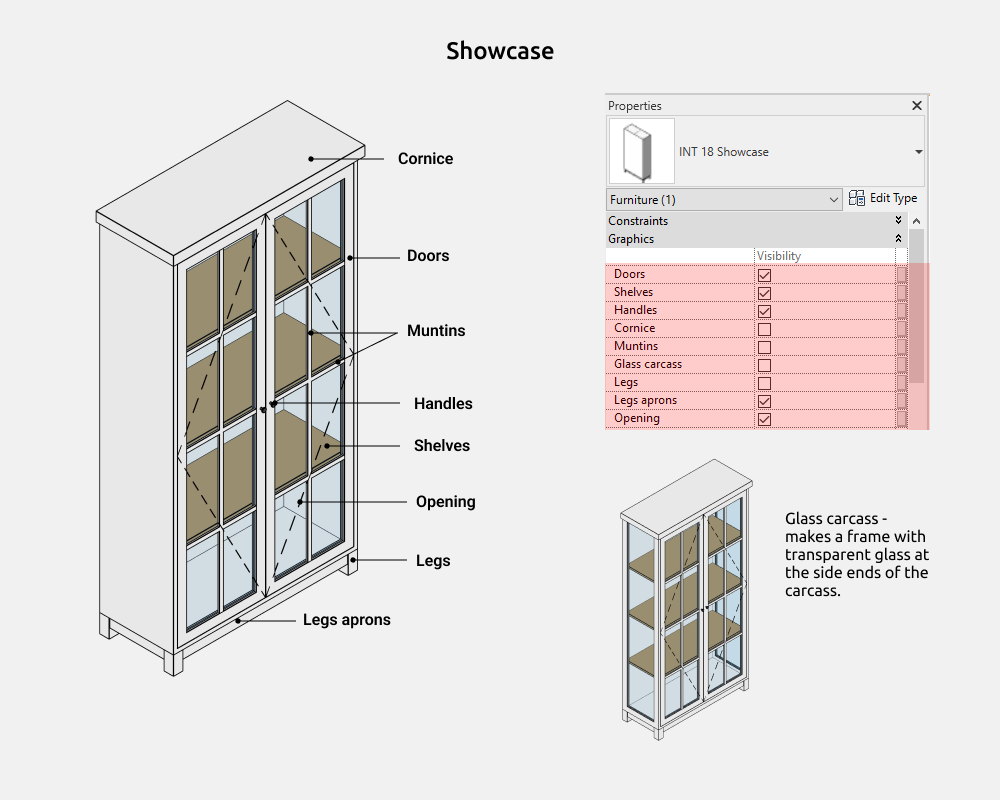
Task: Uncheck the Shelves visibility checkbox
Action: tap(764, 293)
